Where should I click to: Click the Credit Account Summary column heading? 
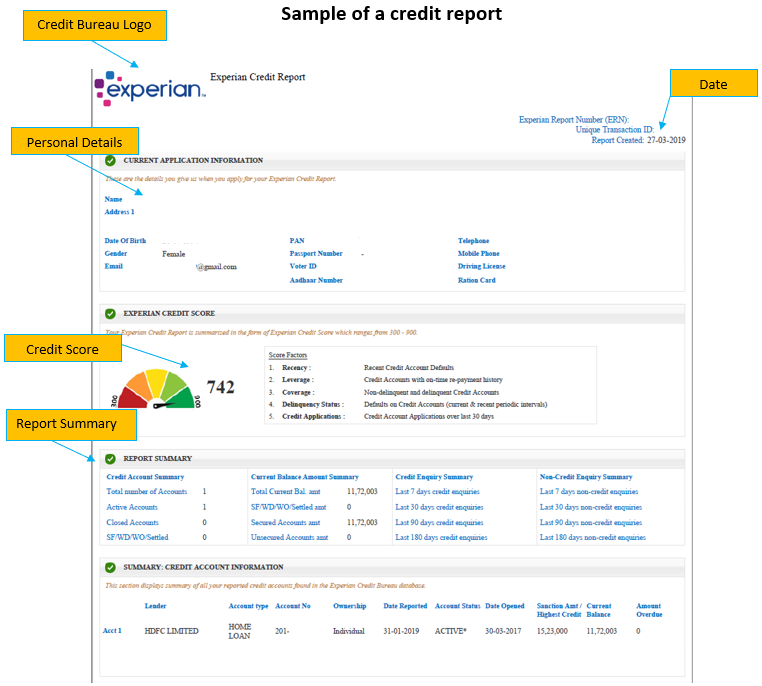[145, 477]
